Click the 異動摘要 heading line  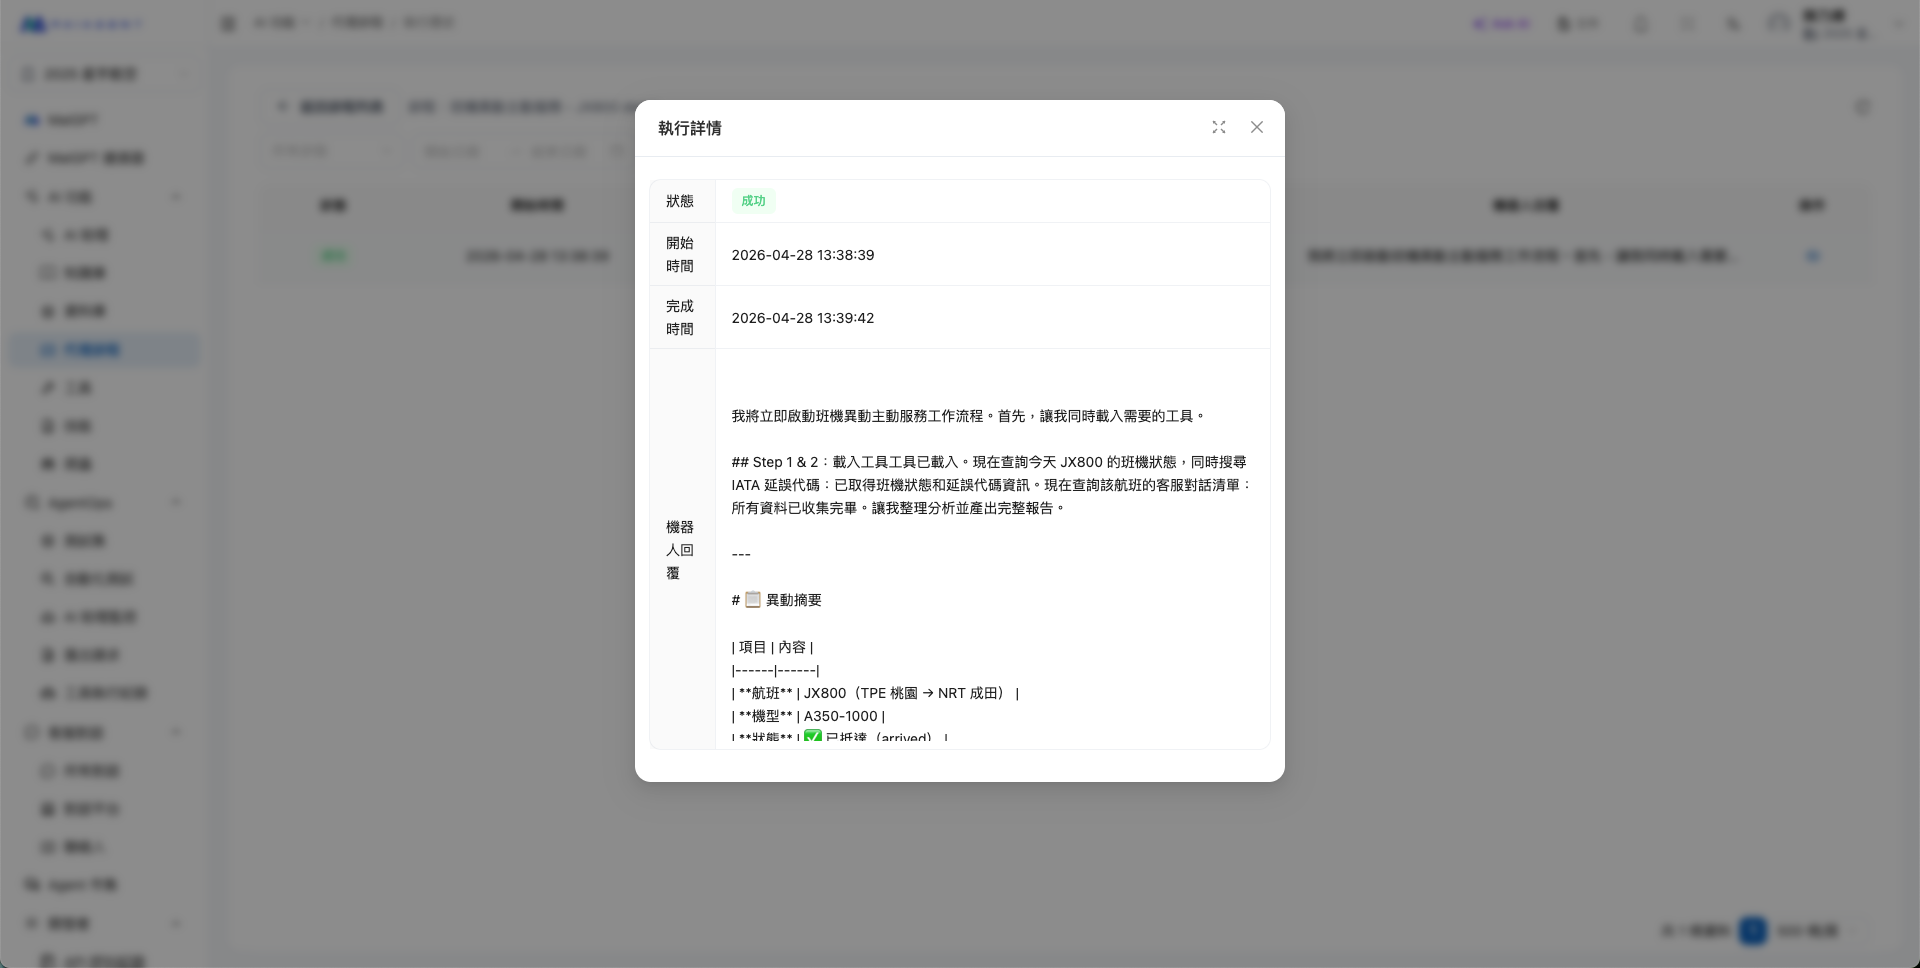[x=777, y=600]
